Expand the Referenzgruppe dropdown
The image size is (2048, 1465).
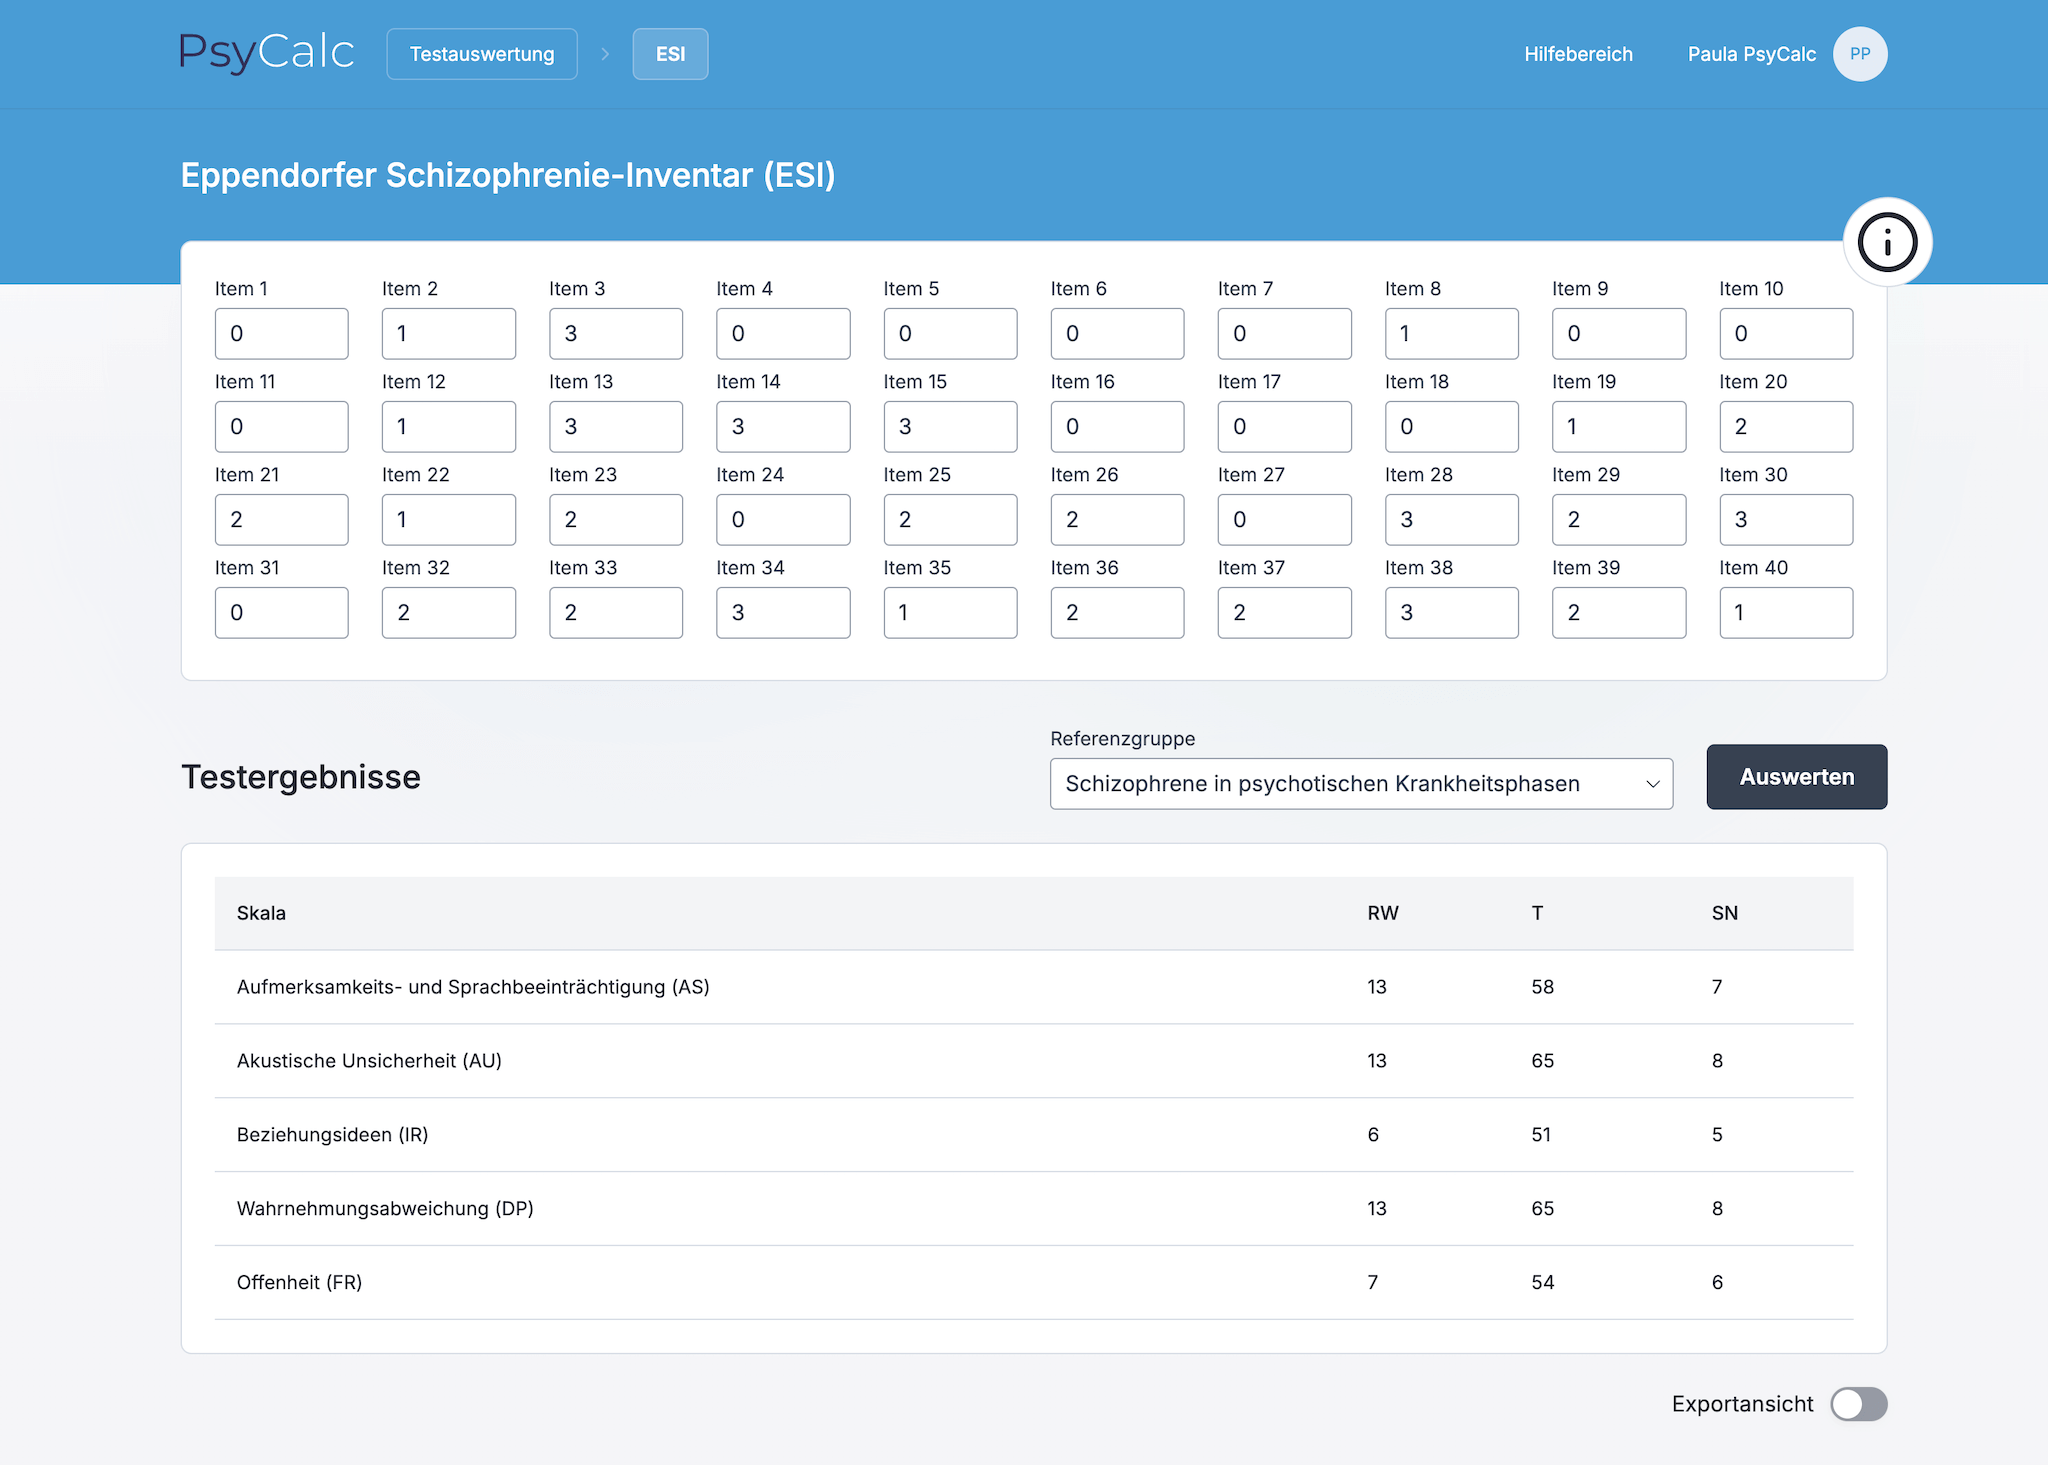[1340, 784]
